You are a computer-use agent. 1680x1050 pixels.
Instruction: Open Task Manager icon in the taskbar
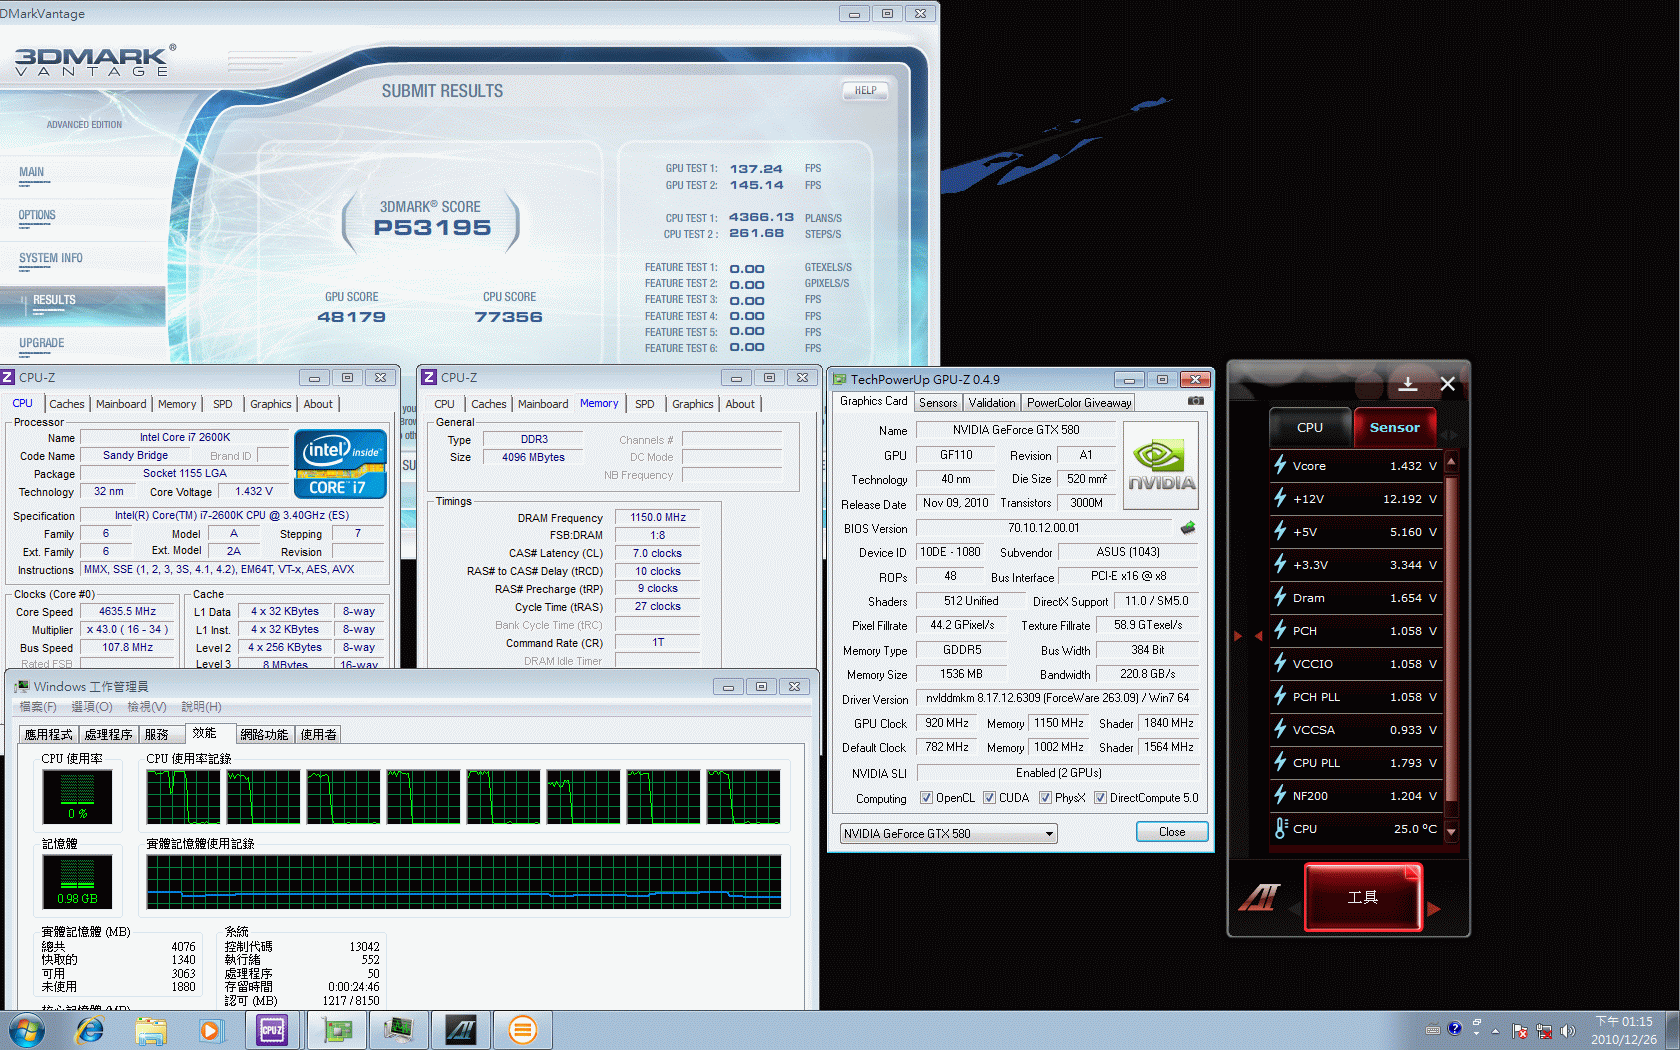click(x=399, y=1030)
